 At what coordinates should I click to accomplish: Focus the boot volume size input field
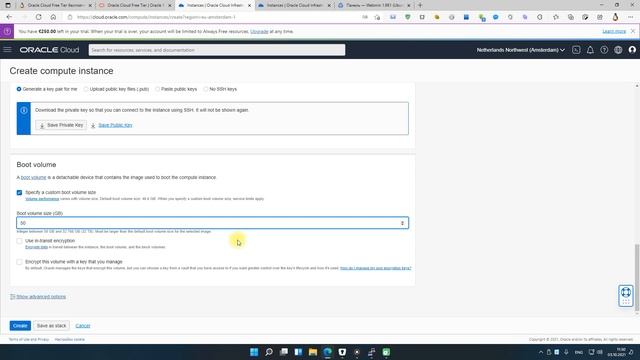click(212, 223)
